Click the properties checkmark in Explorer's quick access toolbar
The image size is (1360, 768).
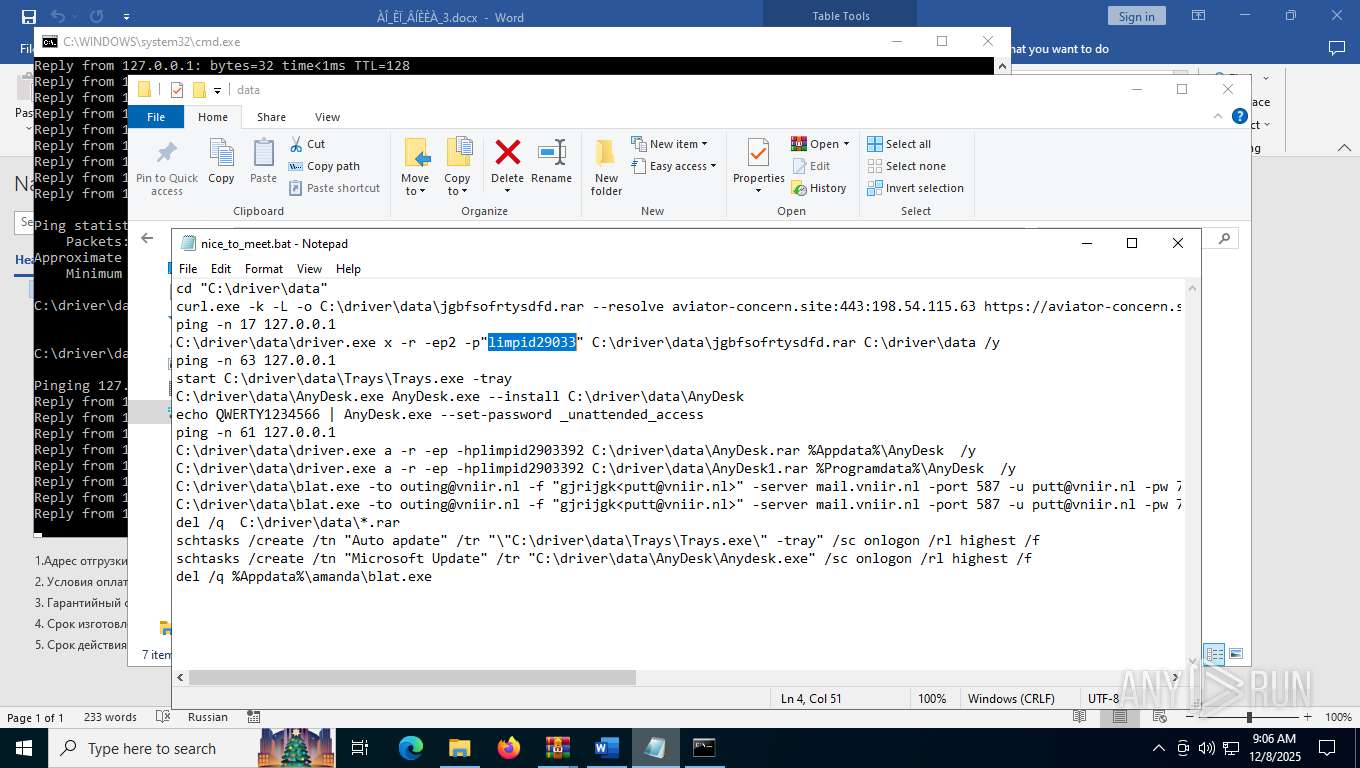[177, 90]
